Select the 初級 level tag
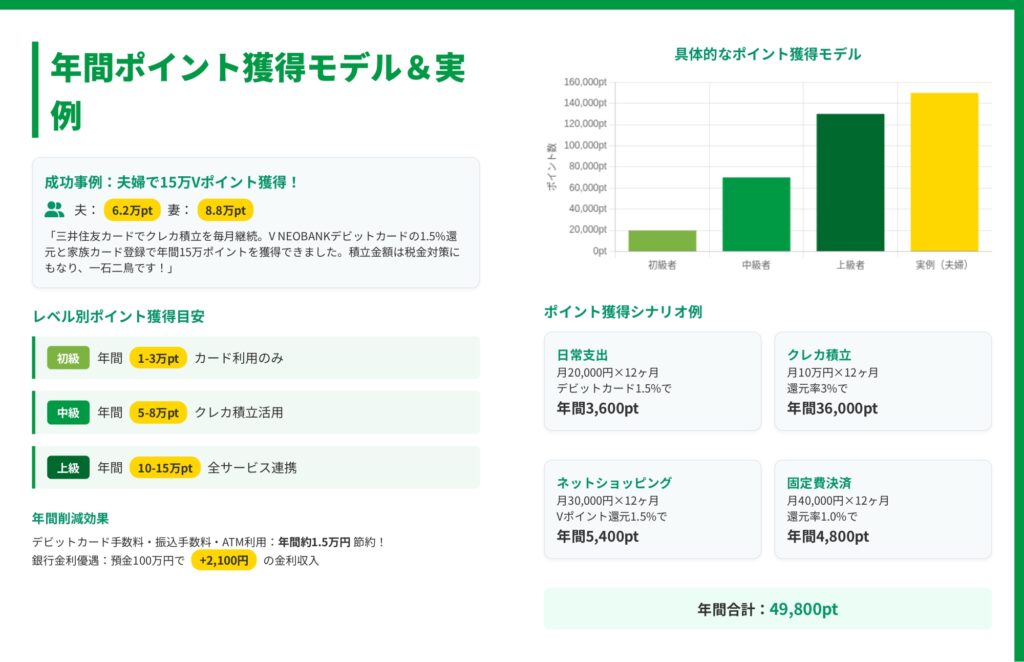Image resolution: width=1024 pixels, height=662 pixels. click(68, 358)
